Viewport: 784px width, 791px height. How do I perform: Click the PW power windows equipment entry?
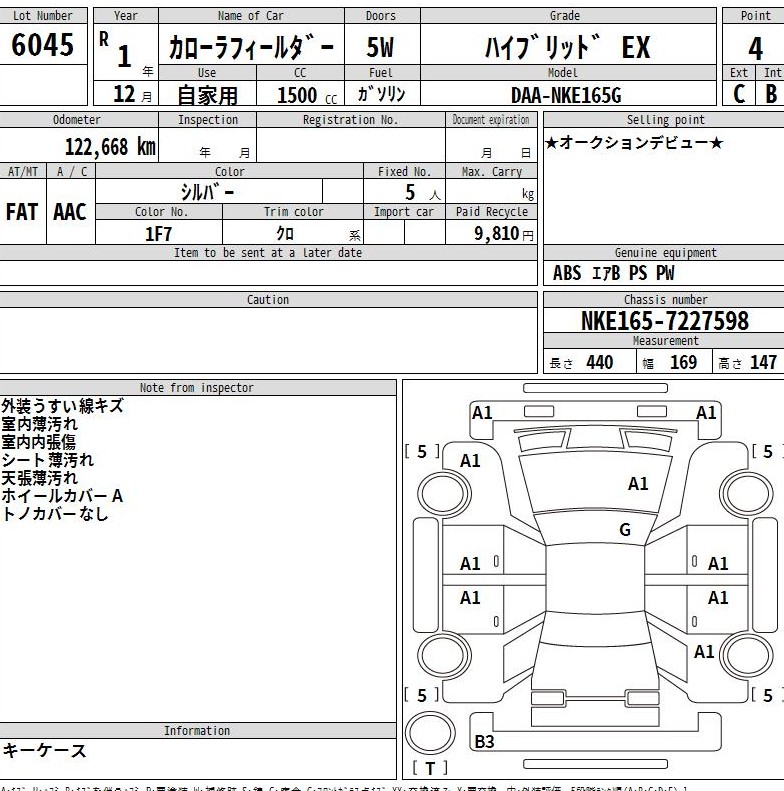click(665, 273)
